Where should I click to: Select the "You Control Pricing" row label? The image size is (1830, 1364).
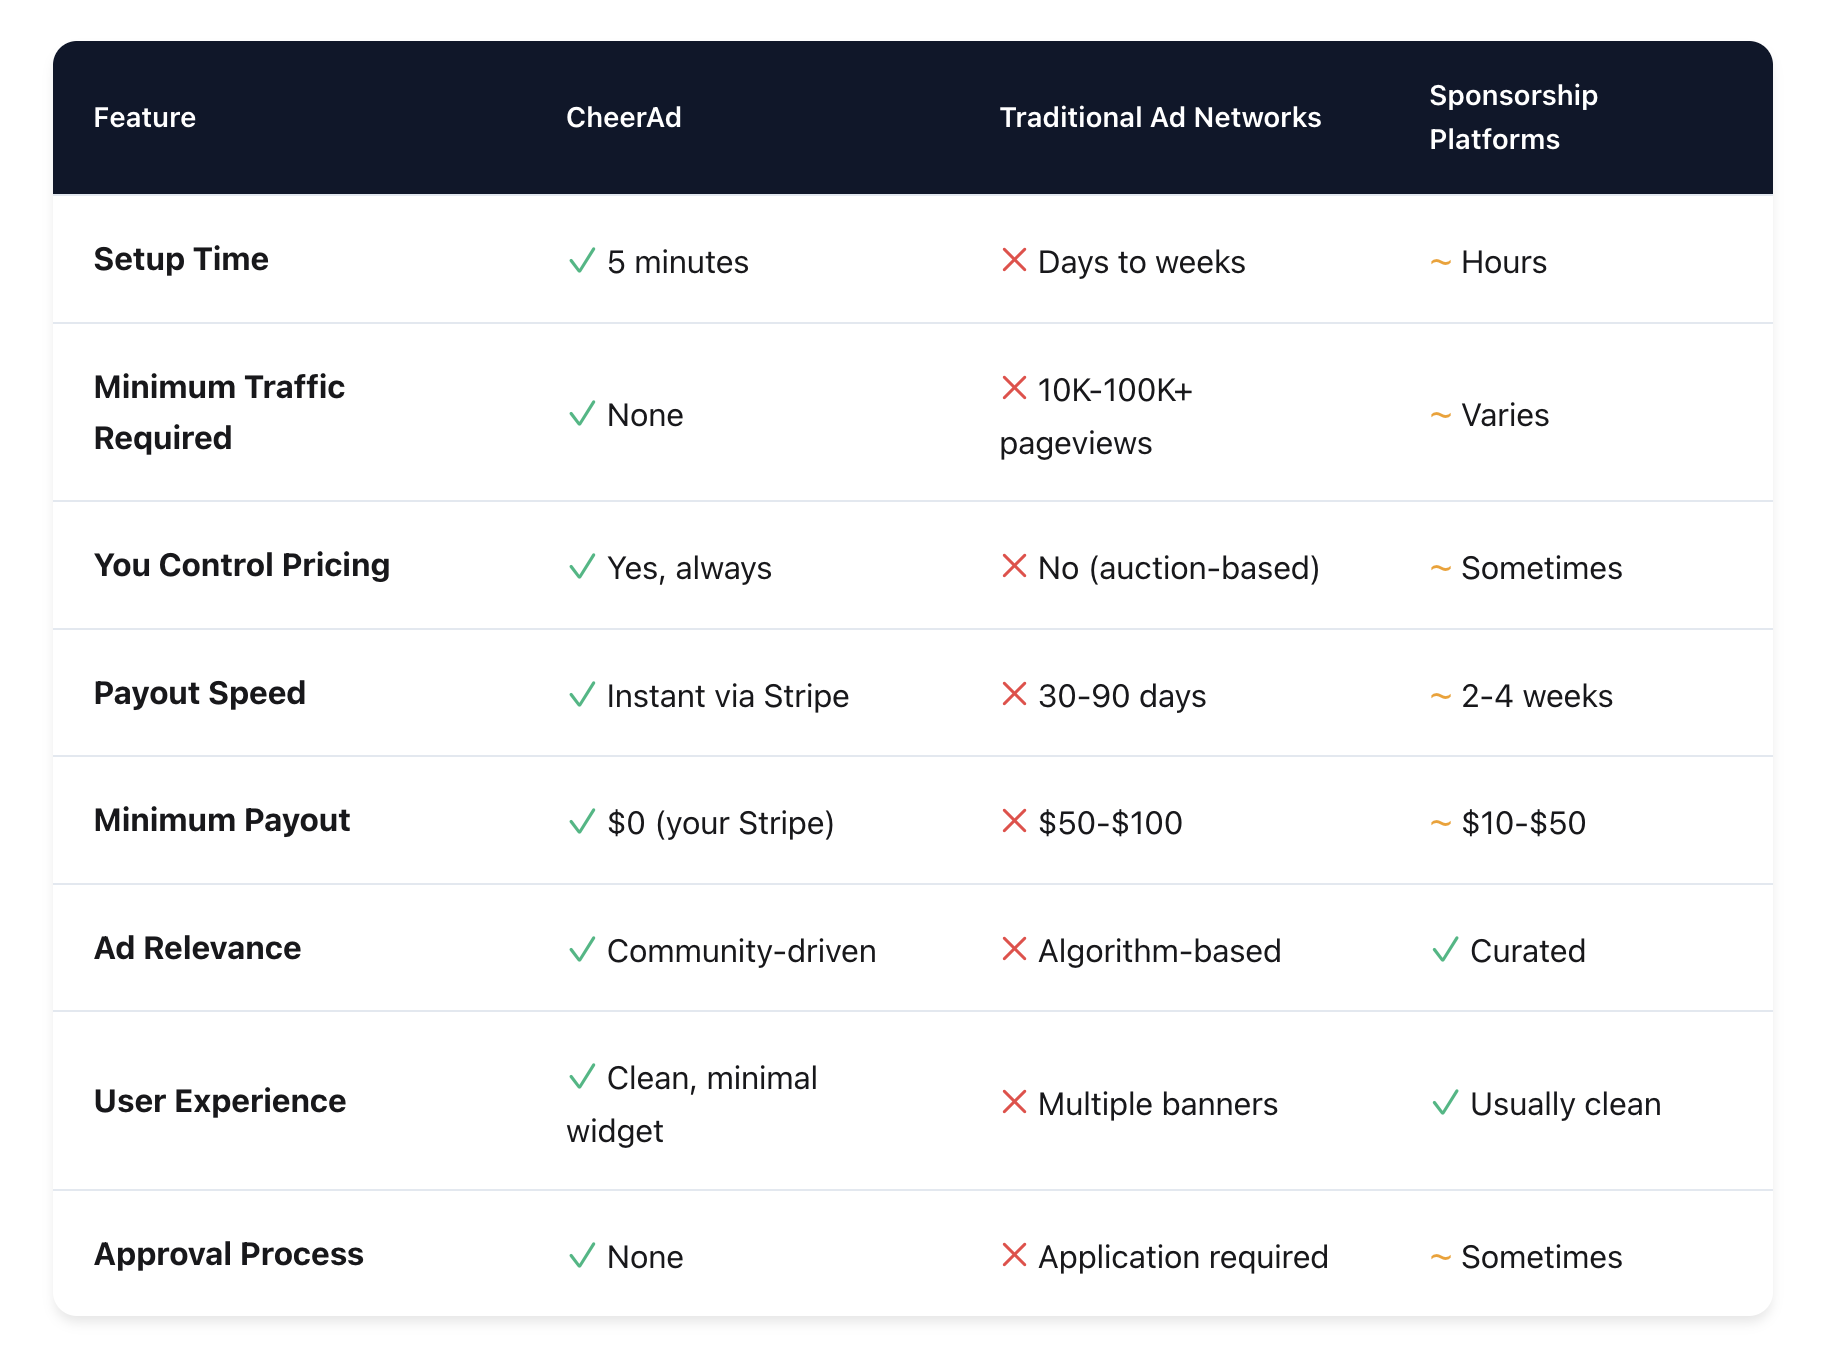tap(242, 565)
